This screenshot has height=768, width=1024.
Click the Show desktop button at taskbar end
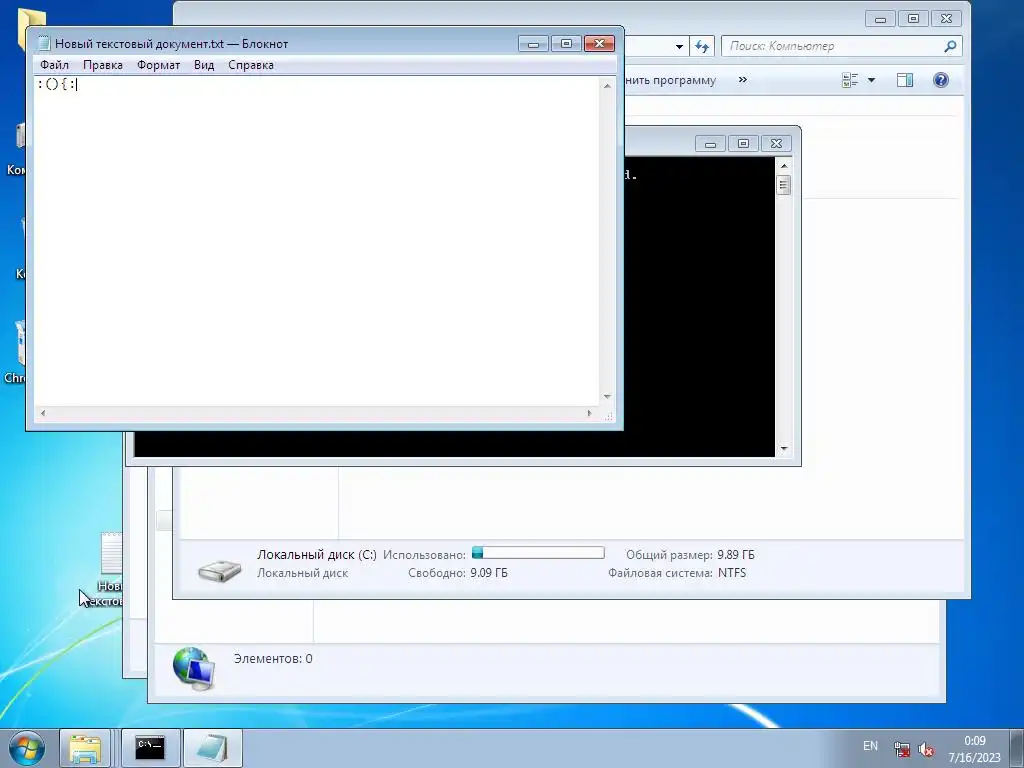tap(1016, 748)
